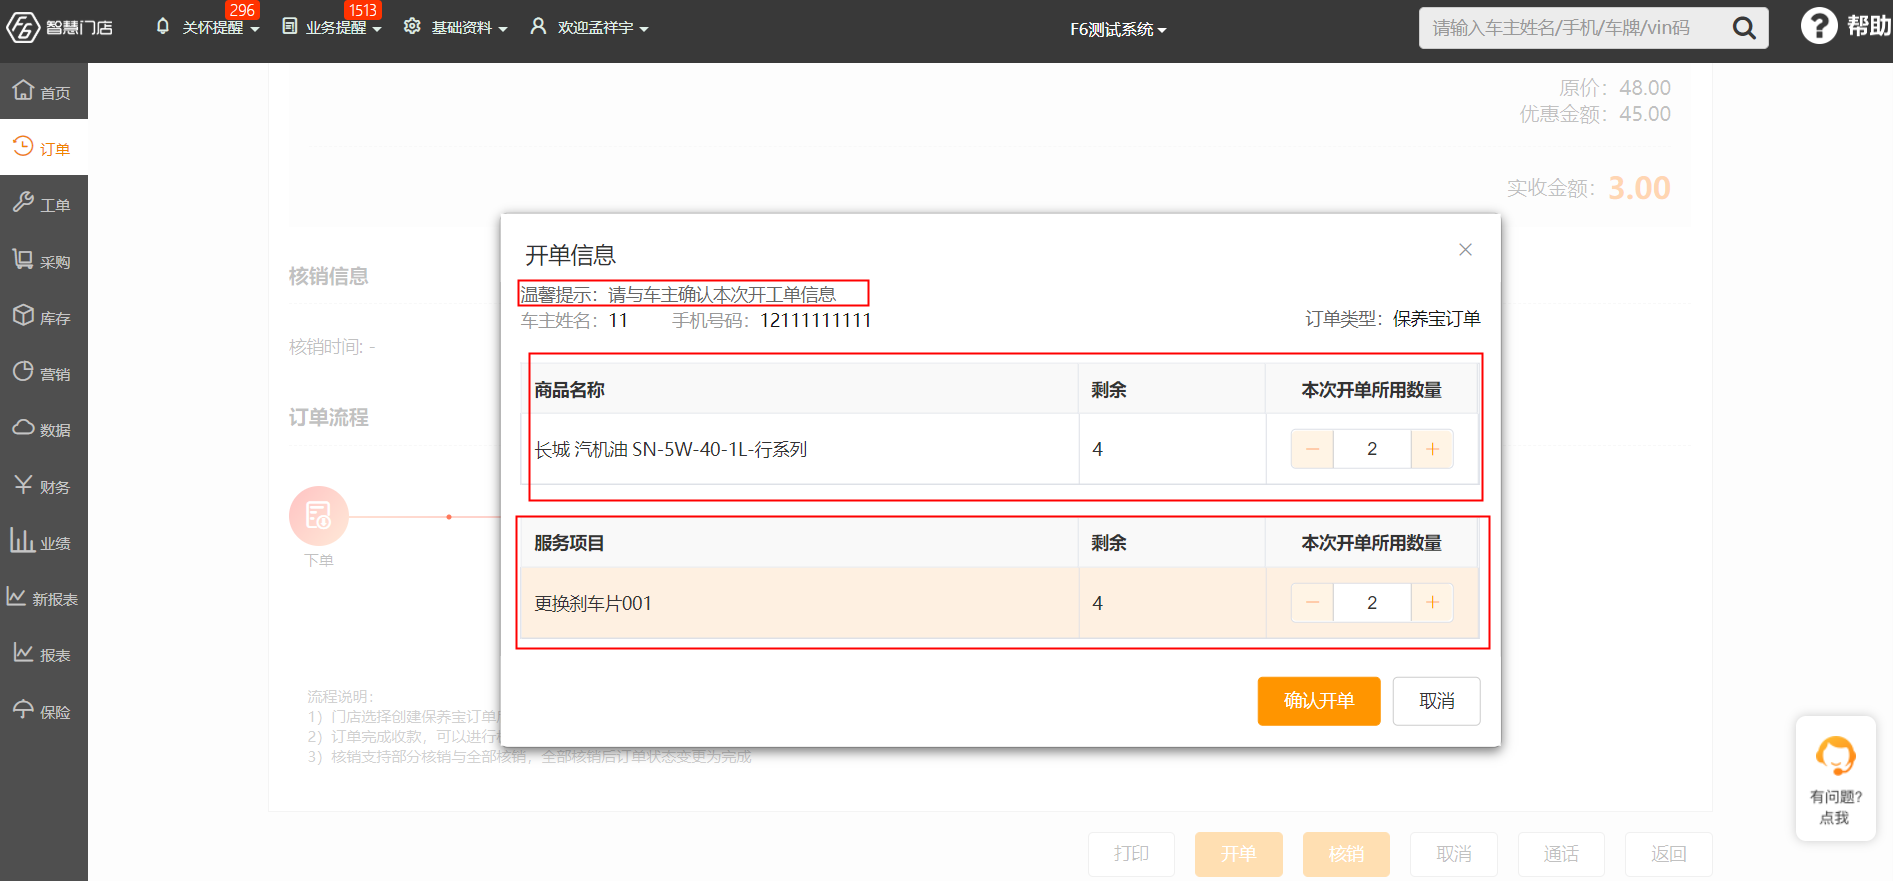Viewport: 1893px width, 881px height.
Task: Click the 开单 button at the bottom
Action: tap(1239, 854)
